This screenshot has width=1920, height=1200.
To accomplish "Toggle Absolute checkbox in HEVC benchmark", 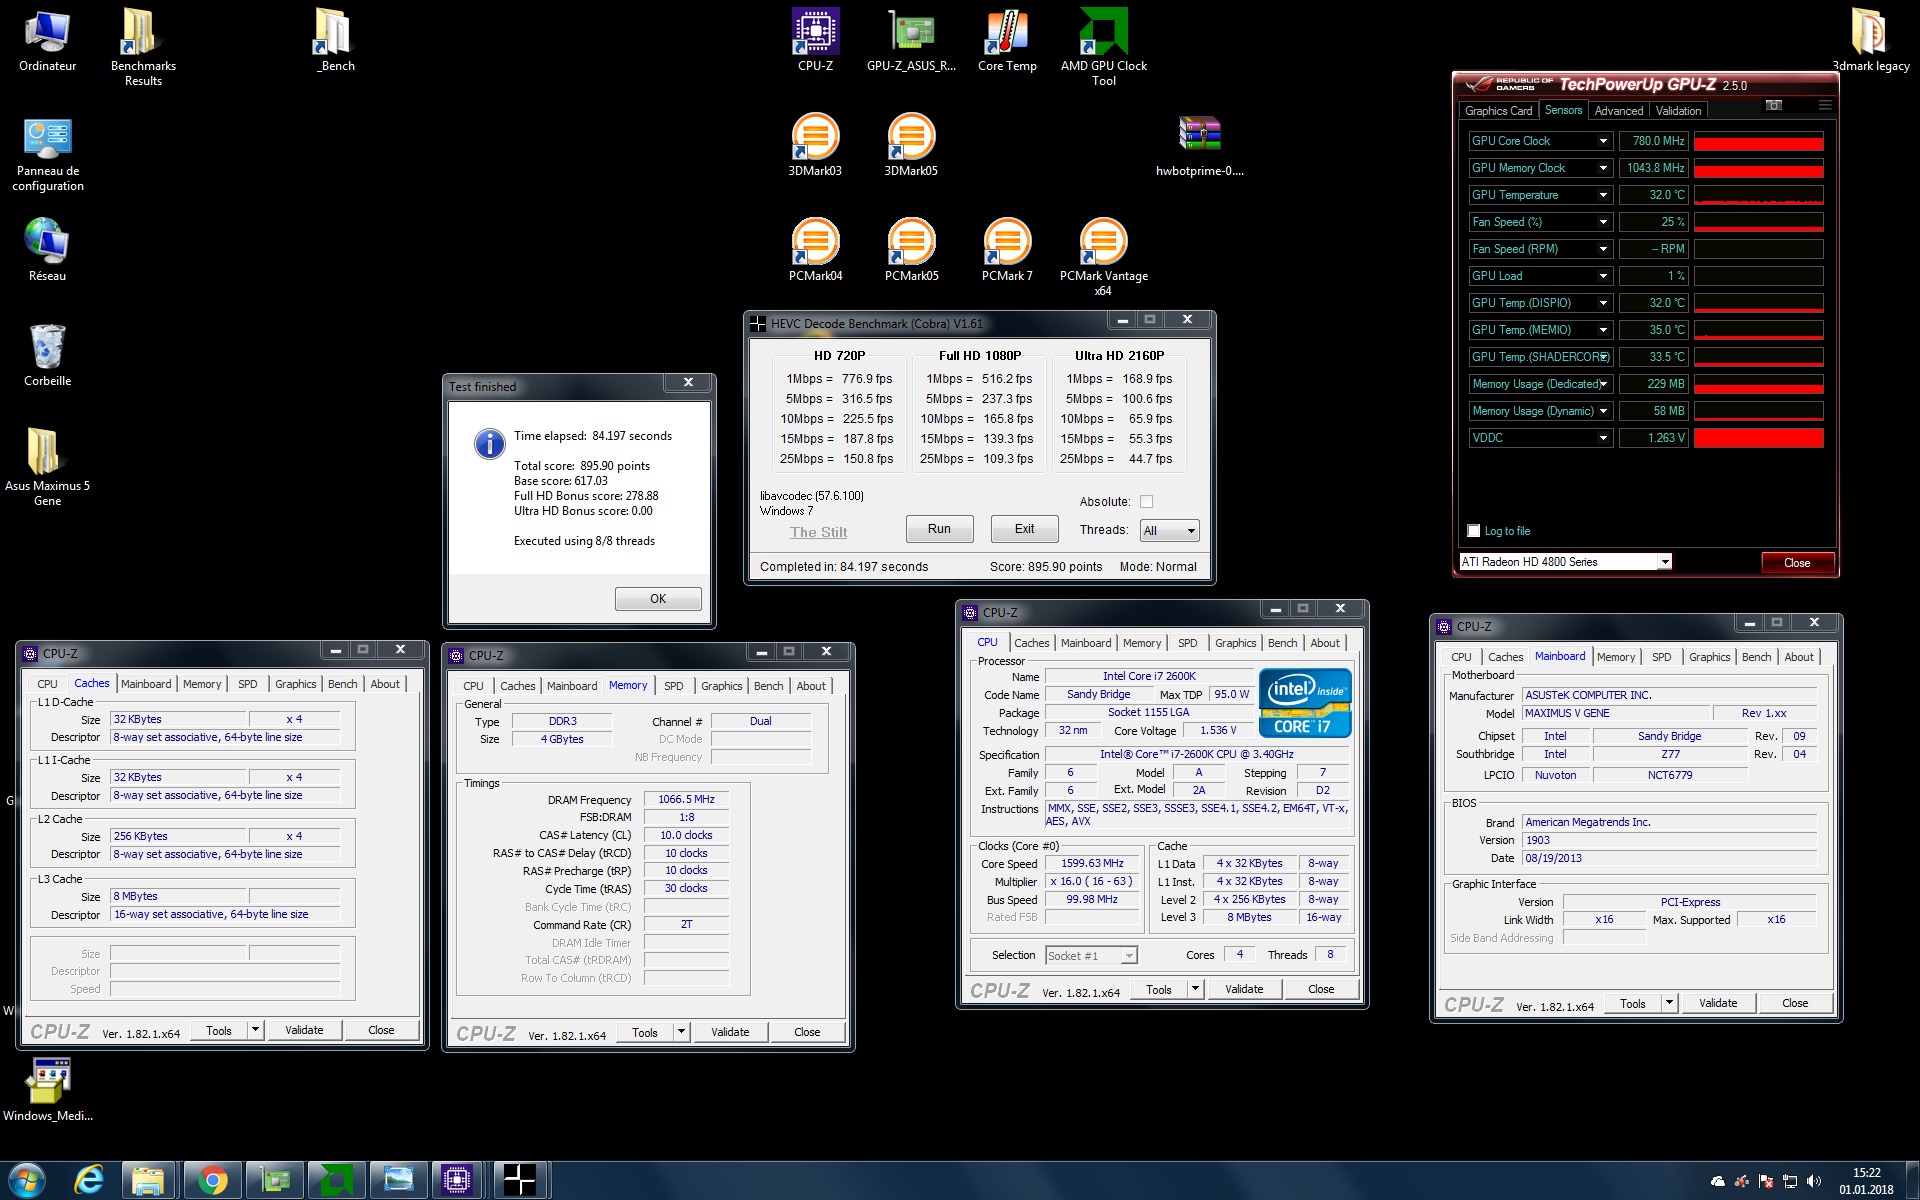I will tap(1146, 502).
